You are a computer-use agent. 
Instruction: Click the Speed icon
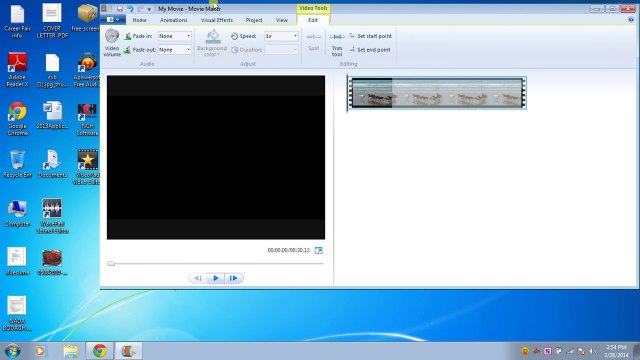(234, 36)
